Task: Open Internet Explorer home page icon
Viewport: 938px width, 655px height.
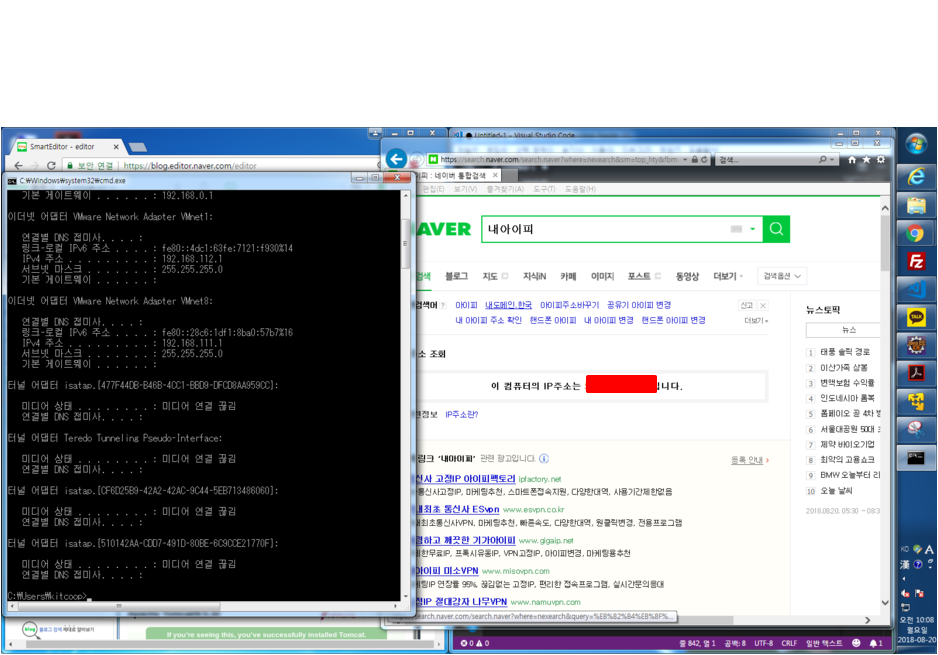Action: click(x=852, y=160)
